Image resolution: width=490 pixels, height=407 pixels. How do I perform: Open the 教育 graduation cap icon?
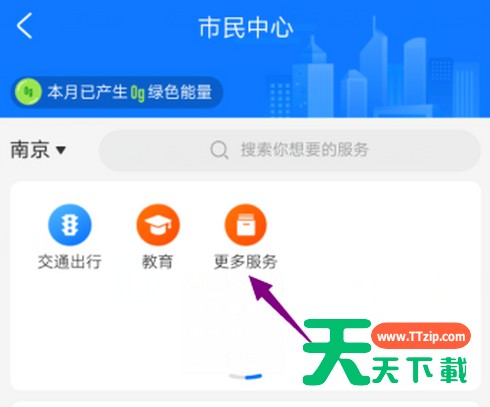coord(158,225)
